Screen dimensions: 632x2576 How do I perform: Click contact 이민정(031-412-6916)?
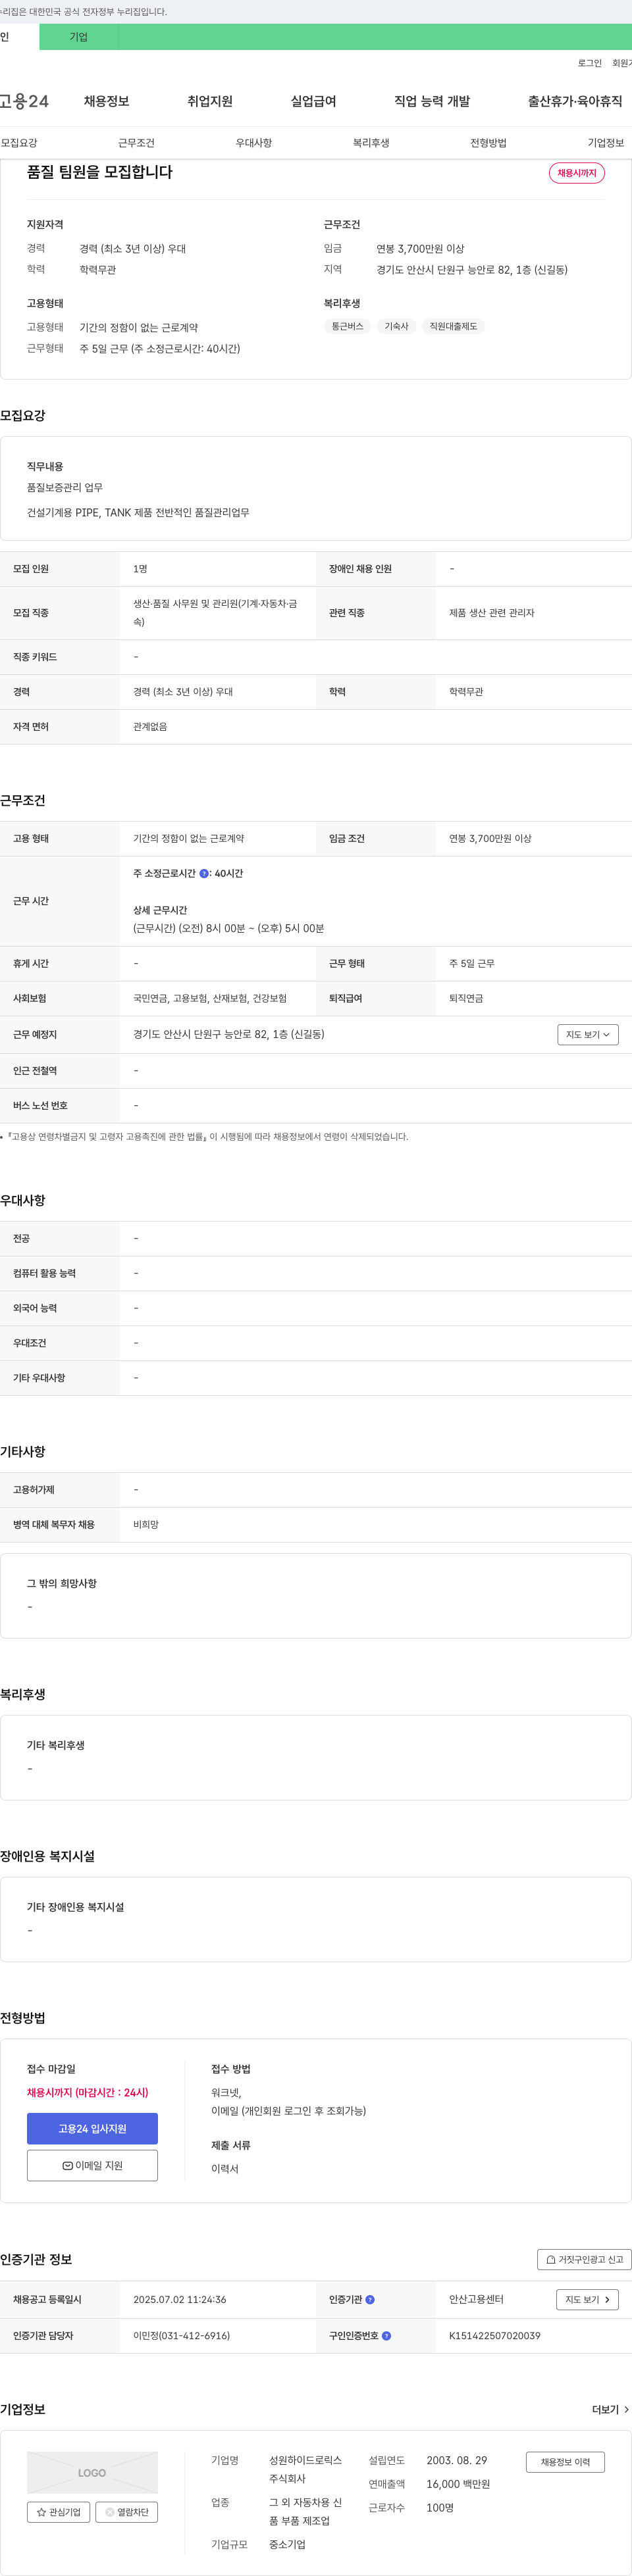(181, 2336)
